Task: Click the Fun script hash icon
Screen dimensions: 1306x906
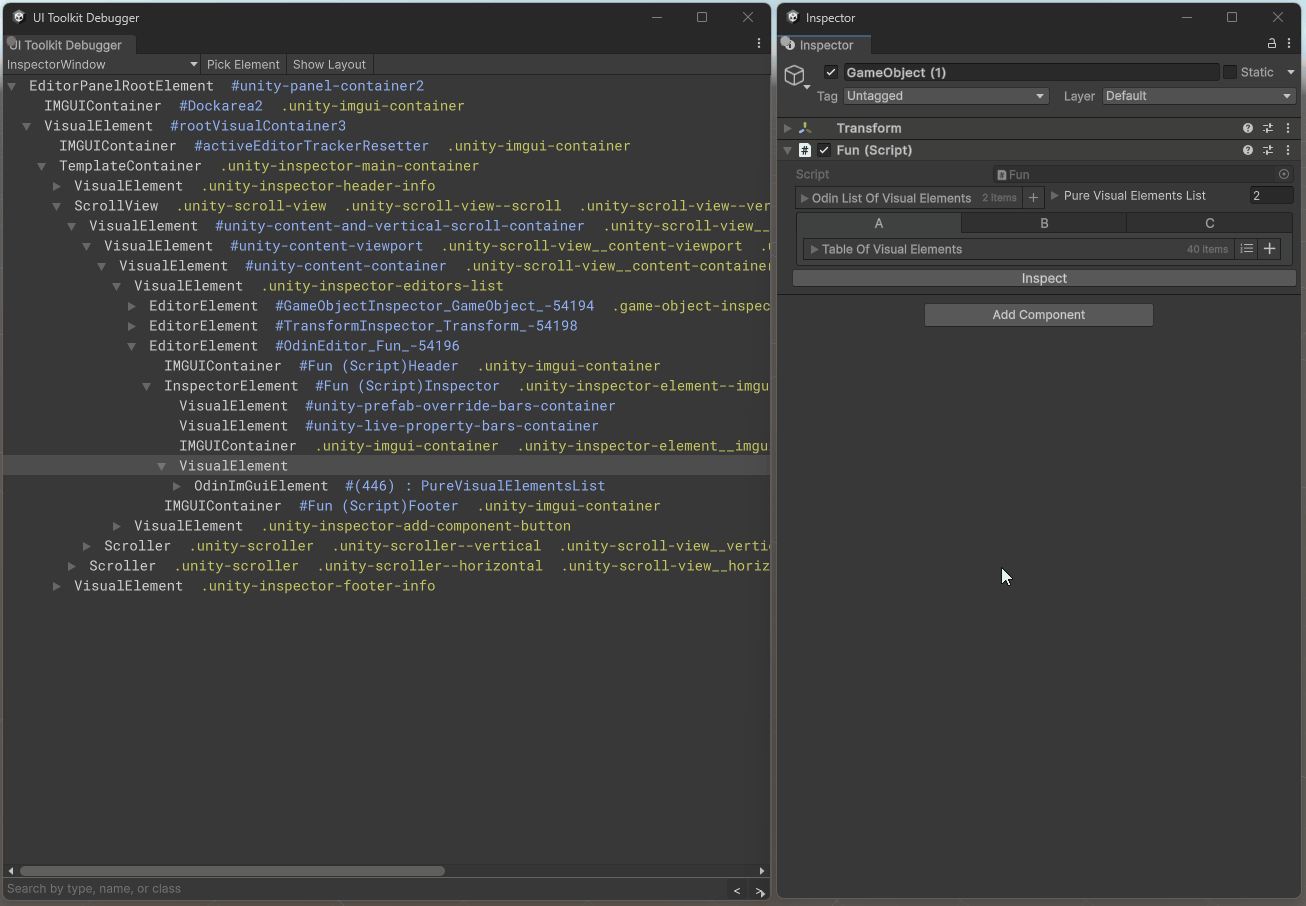Action: point(804,150)
